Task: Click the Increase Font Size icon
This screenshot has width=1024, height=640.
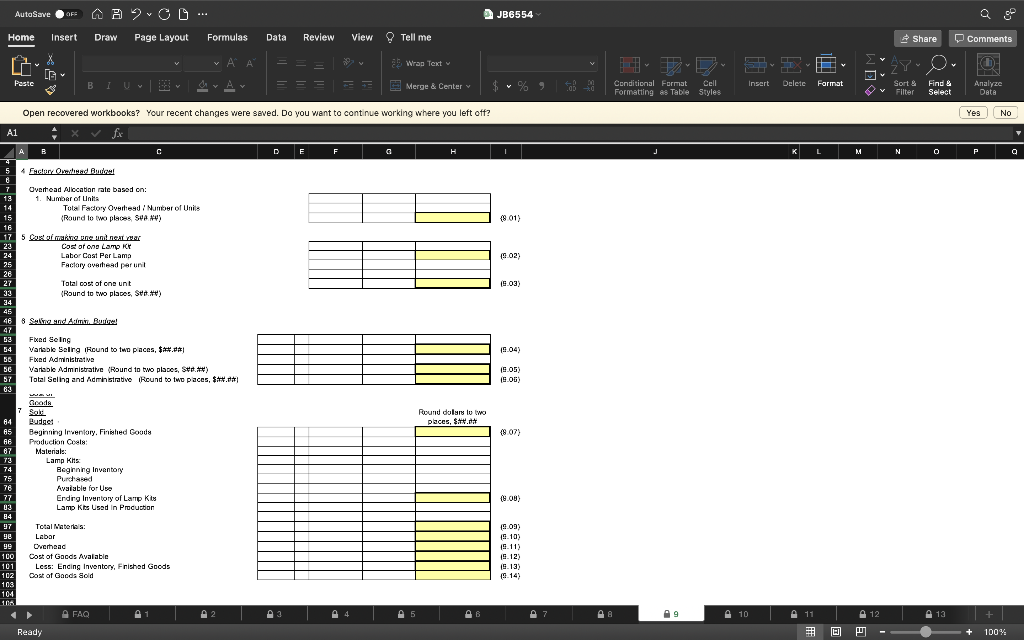Action: point(231,63)
